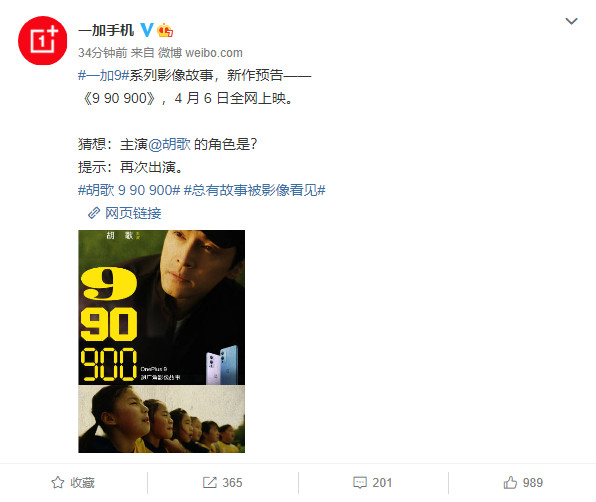This screenshot has height=502, width=596.
Task: Click the OnePlus red logo avatar
Action: click(43, 40)
